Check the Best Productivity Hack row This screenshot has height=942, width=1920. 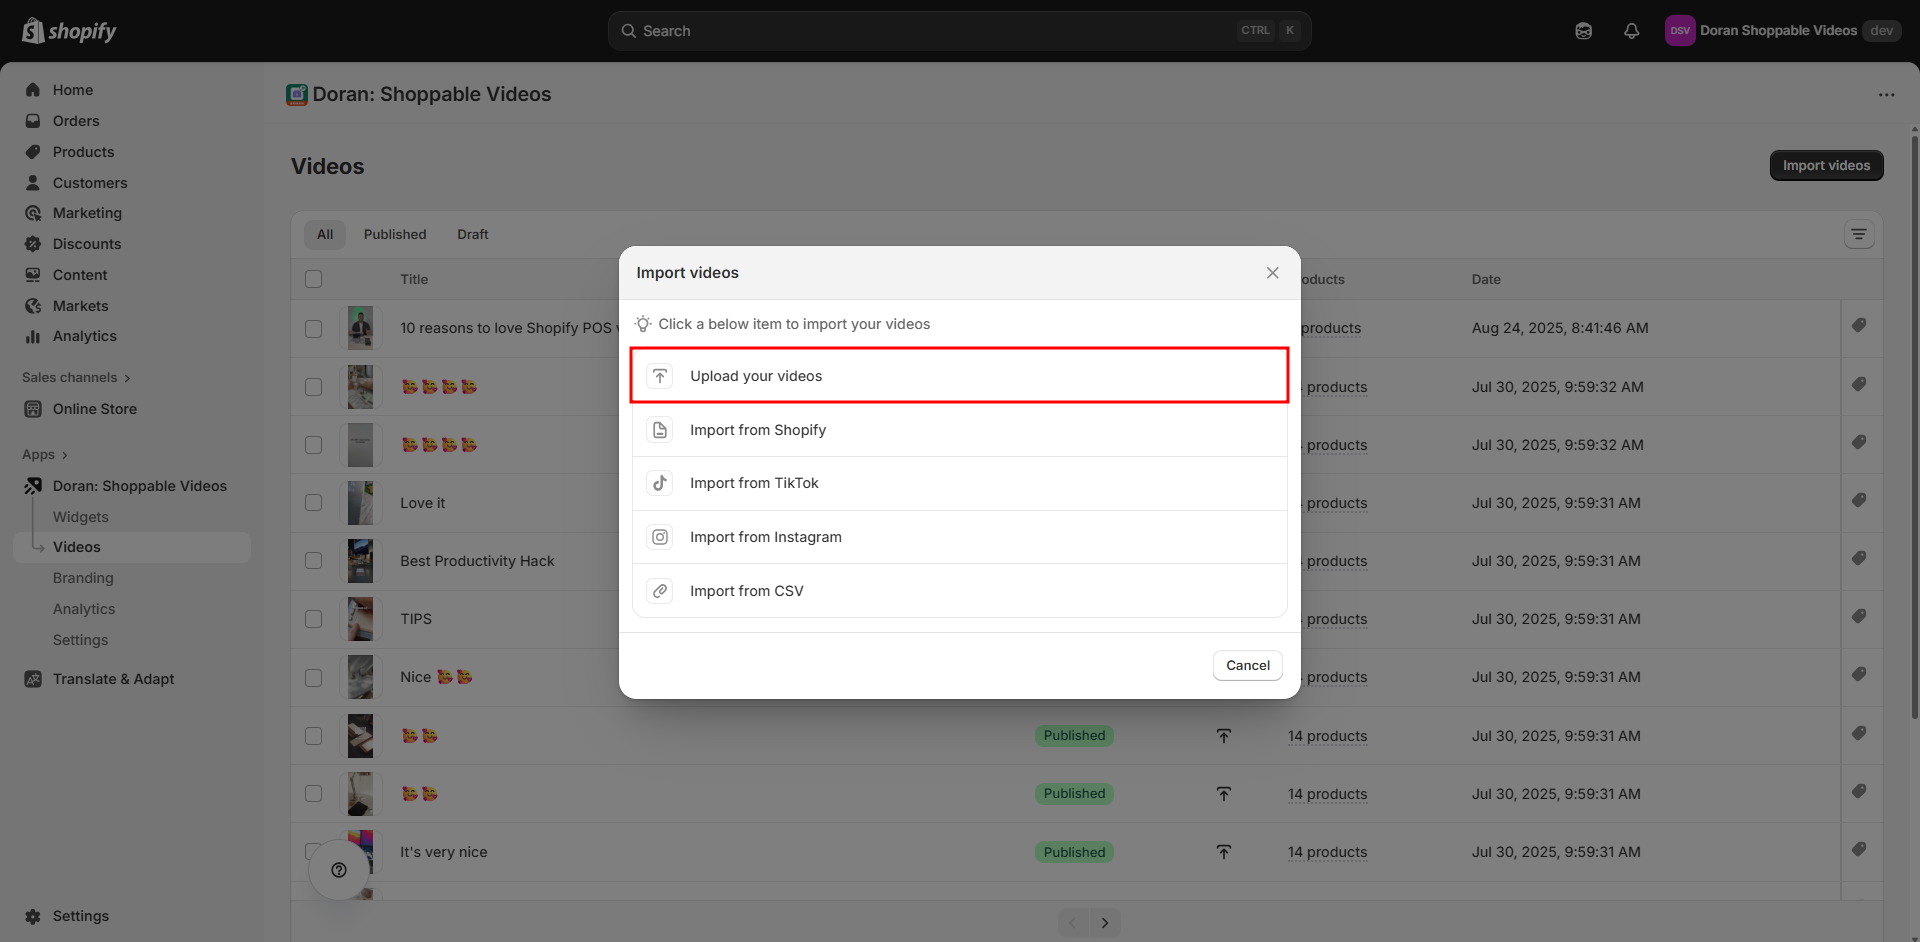(x=314, y=561)
